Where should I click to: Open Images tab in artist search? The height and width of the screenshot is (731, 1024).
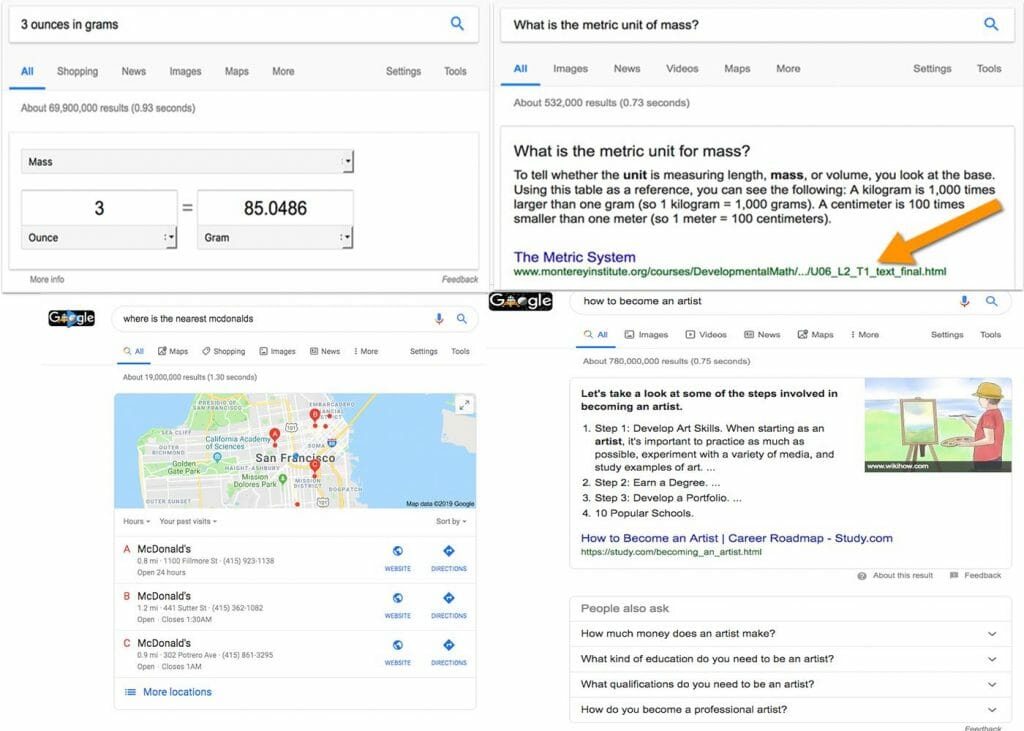647,334
